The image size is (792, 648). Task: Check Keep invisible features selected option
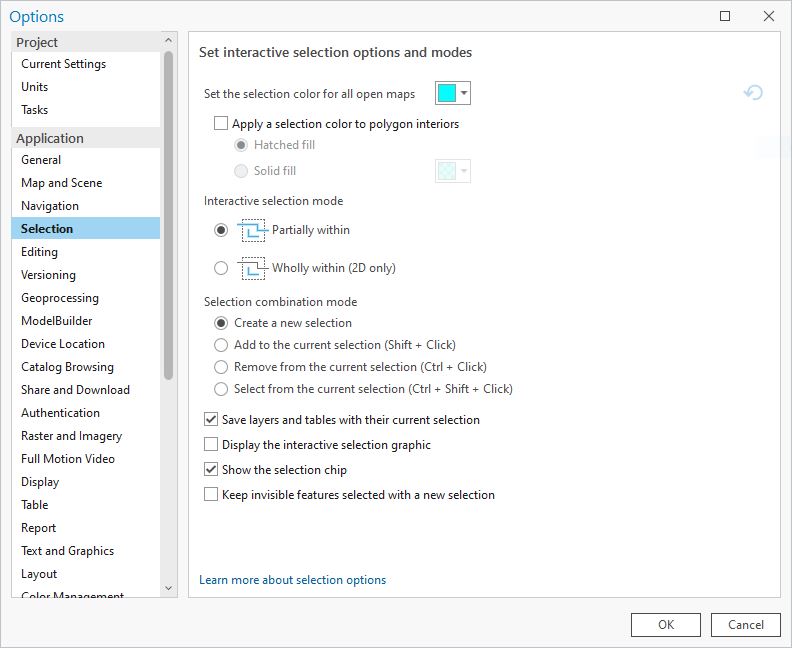point(211,495)
